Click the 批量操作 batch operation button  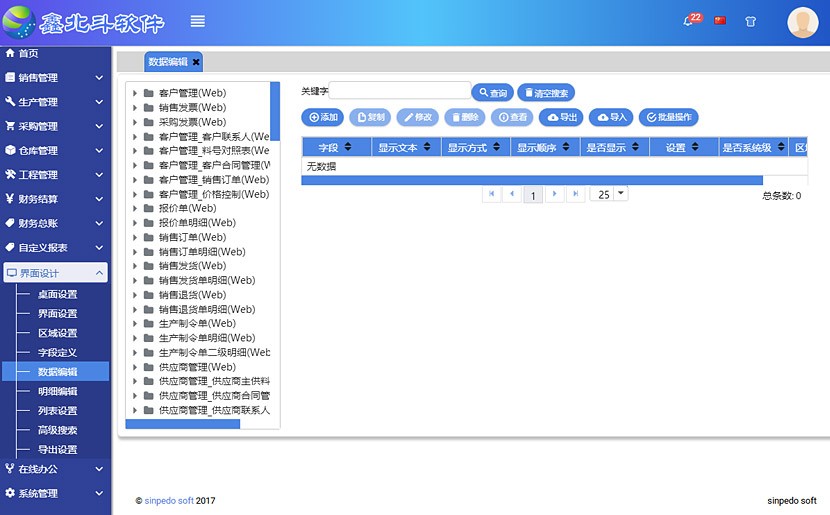(668, 117)
